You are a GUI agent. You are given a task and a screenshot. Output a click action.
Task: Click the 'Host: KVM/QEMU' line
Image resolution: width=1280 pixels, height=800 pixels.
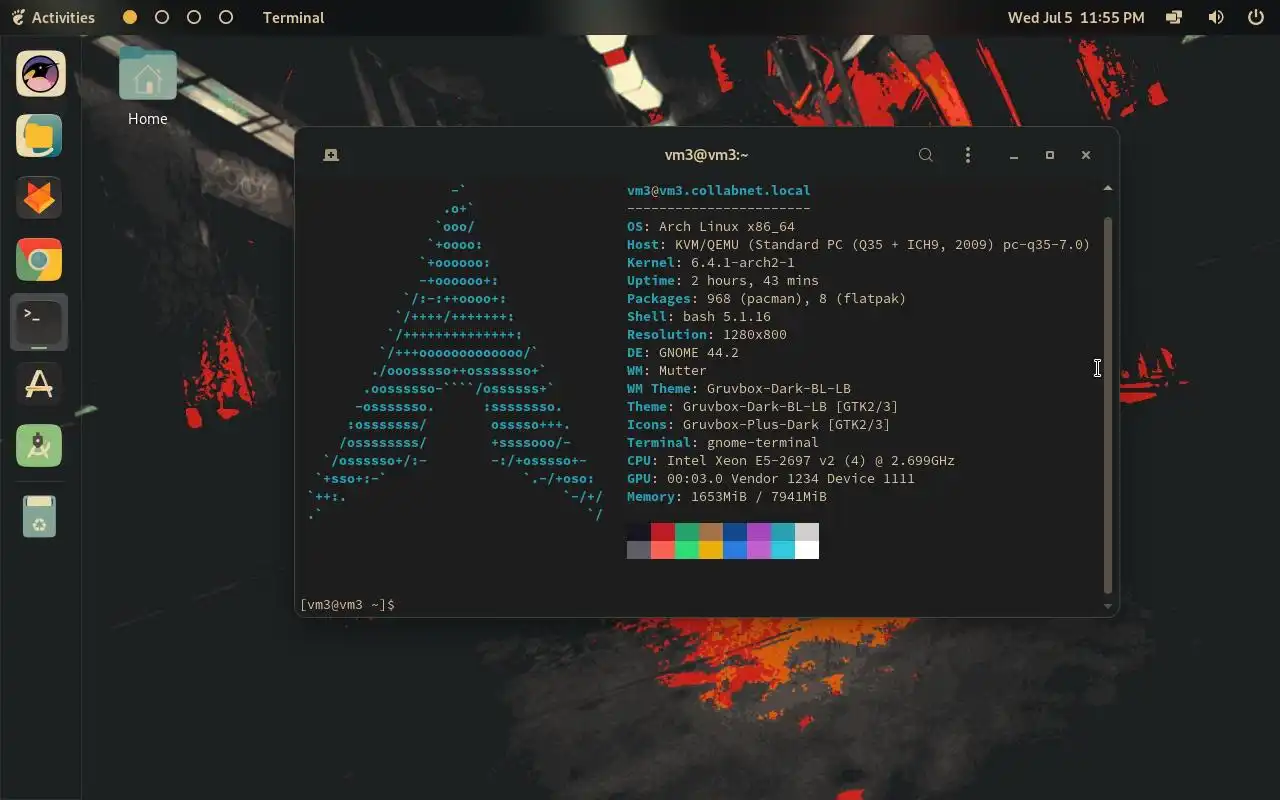point(859,244)
